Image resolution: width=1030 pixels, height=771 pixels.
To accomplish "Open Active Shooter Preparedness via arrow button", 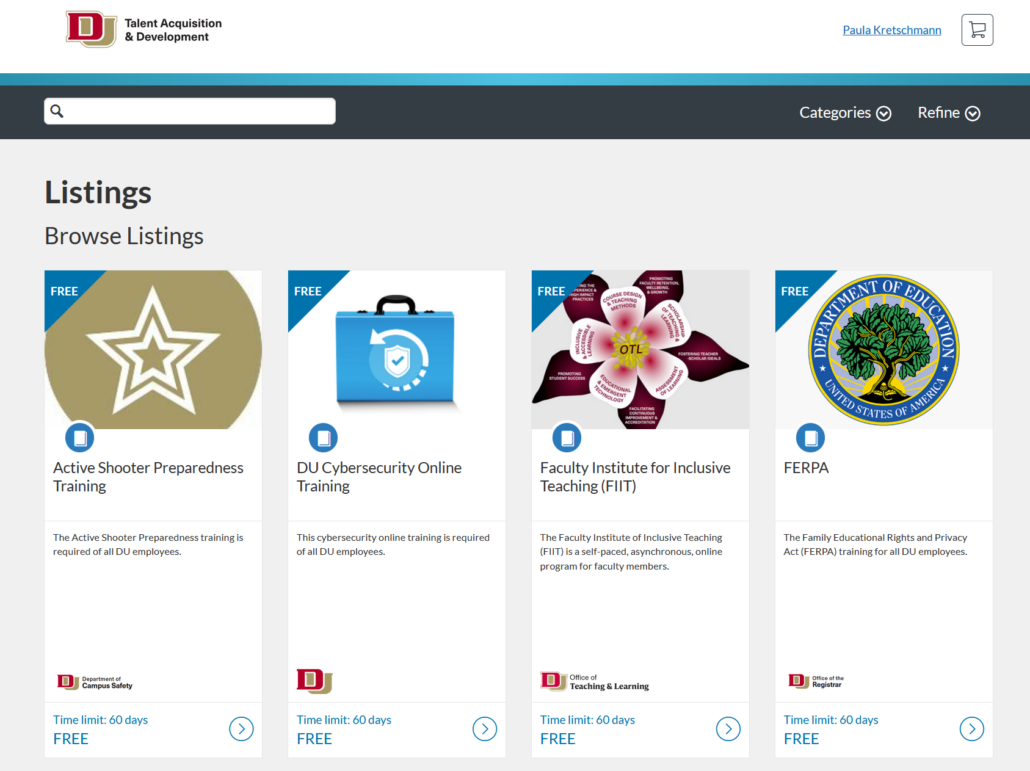I will pos(241,728).
